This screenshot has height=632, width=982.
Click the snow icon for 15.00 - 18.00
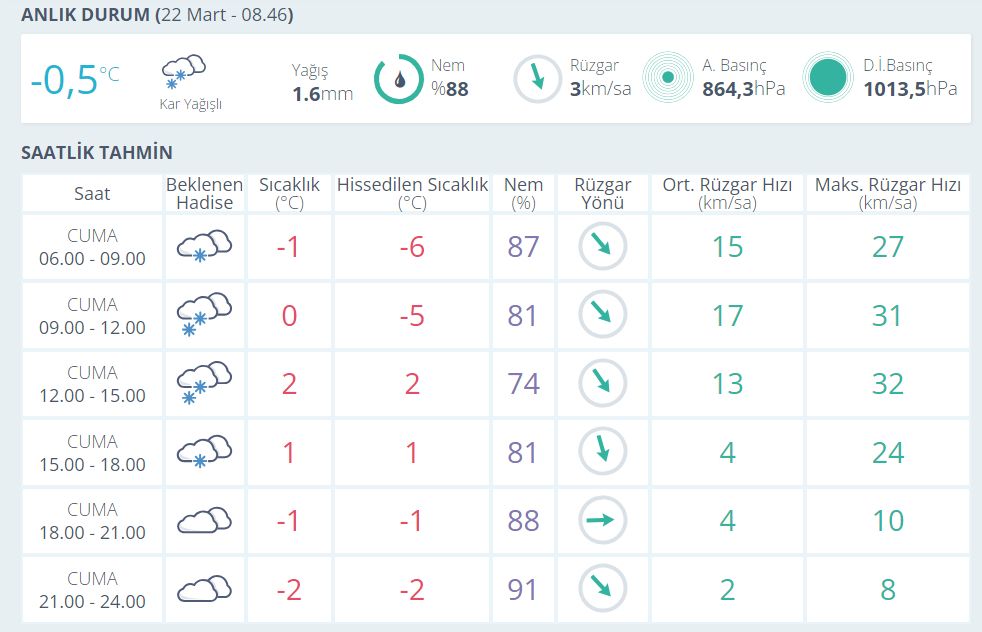[x=204, y=452]
